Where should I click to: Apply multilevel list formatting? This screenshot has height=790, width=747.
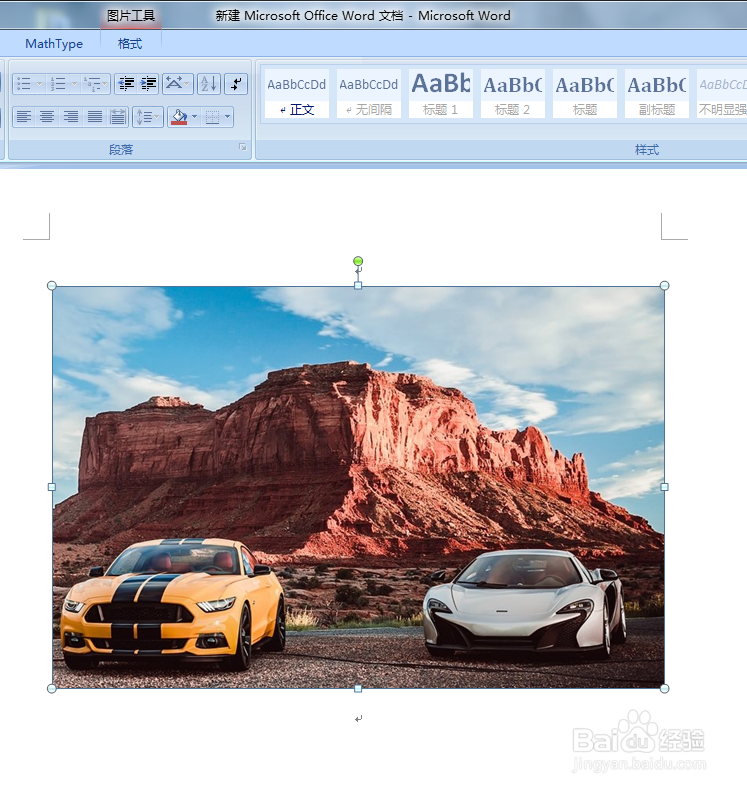[92, 84]
